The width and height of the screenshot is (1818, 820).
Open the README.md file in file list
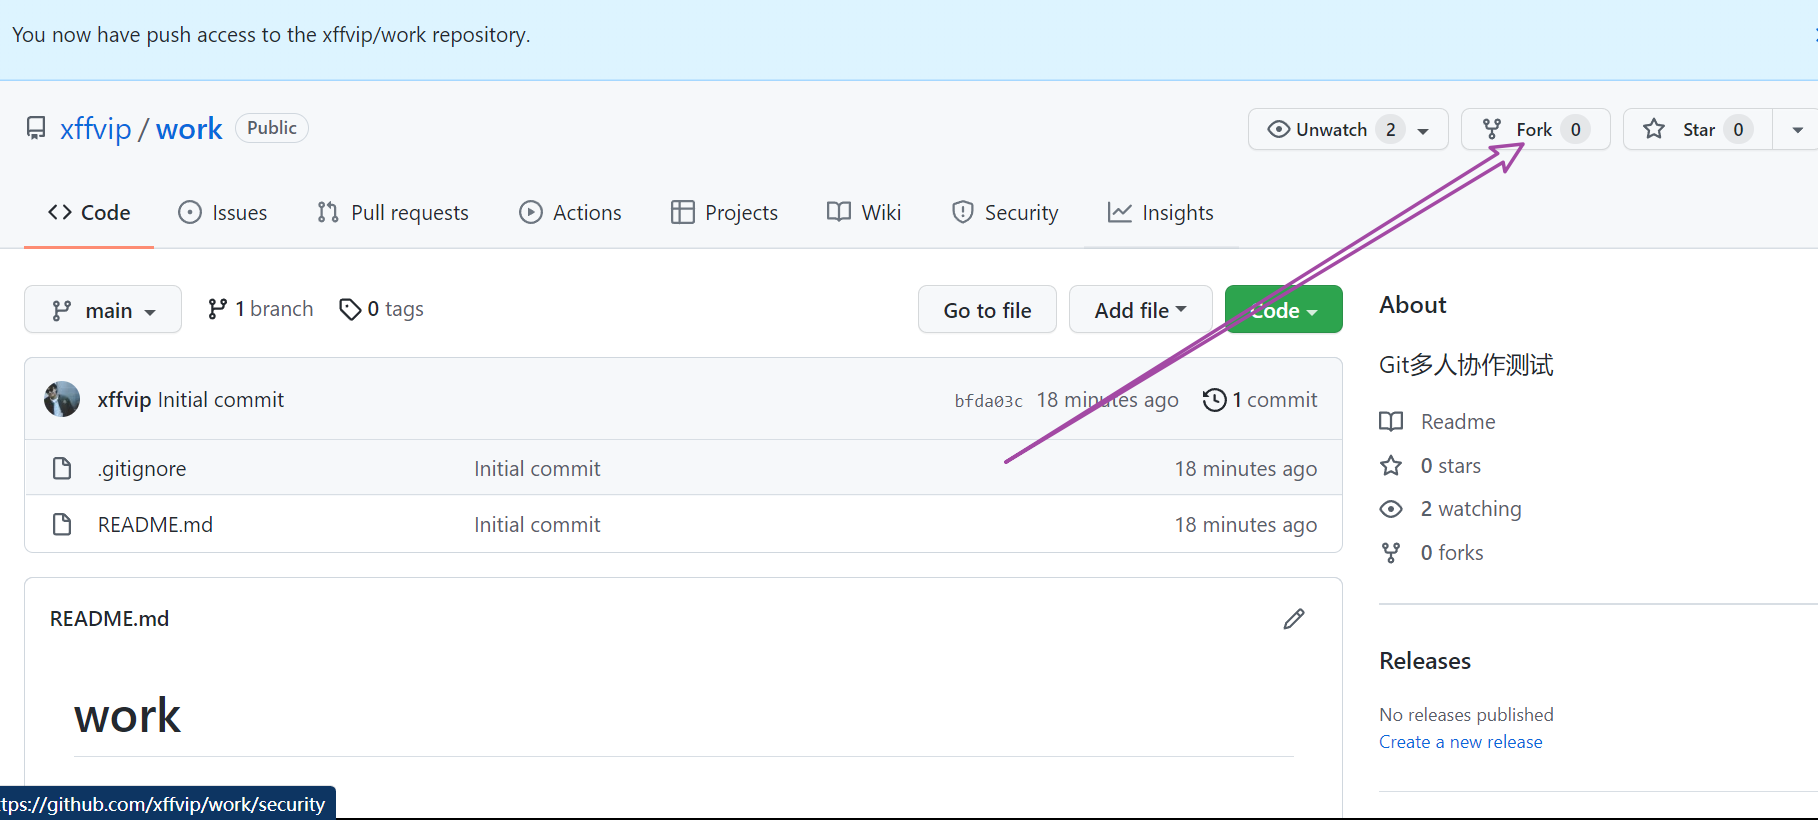coord(155,525)
